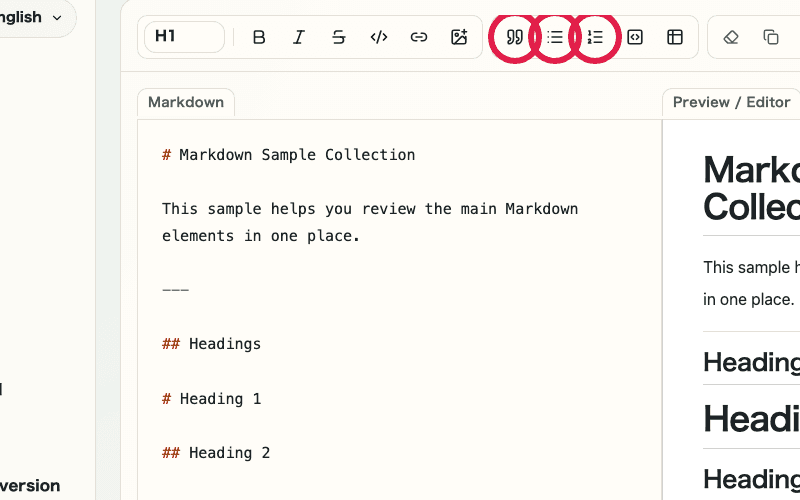Click the 'This sample helps you review' line
The height and width of the screenshot is (500, 800).
pos(370,209)
